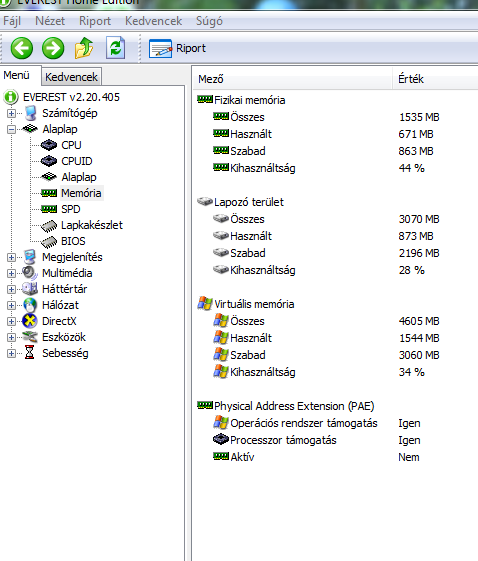Screen dimensions: 478x561
Task: Click the Háttértár storage icon
Action: [x=30, y=289]
